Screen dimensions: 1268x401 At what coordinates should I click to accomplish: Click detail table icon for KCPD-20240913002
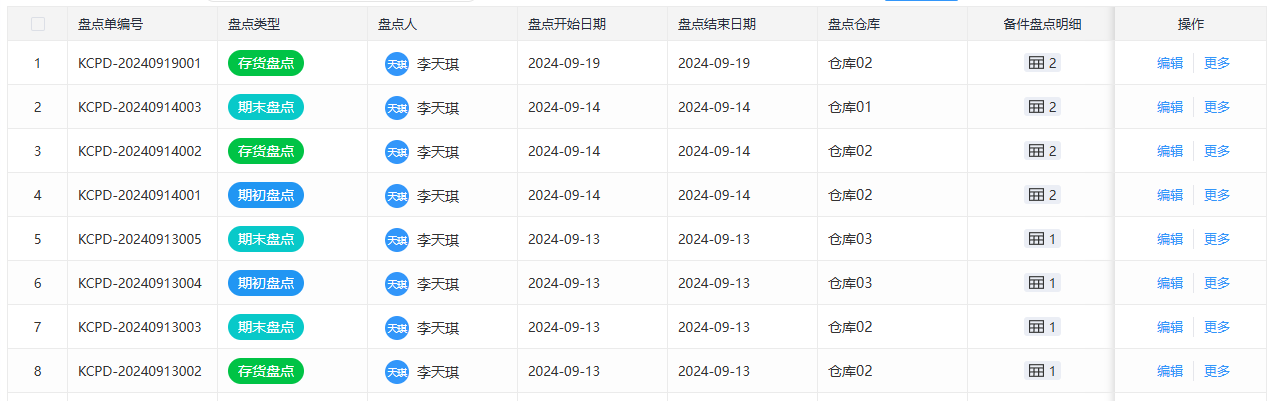[1036, 371]
